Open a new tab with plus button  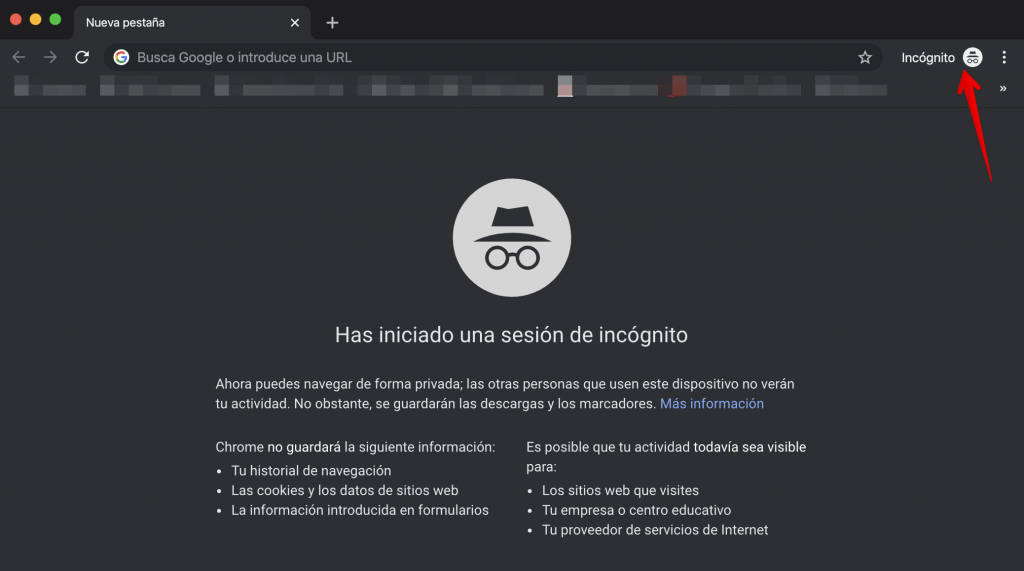coord(332,23)
